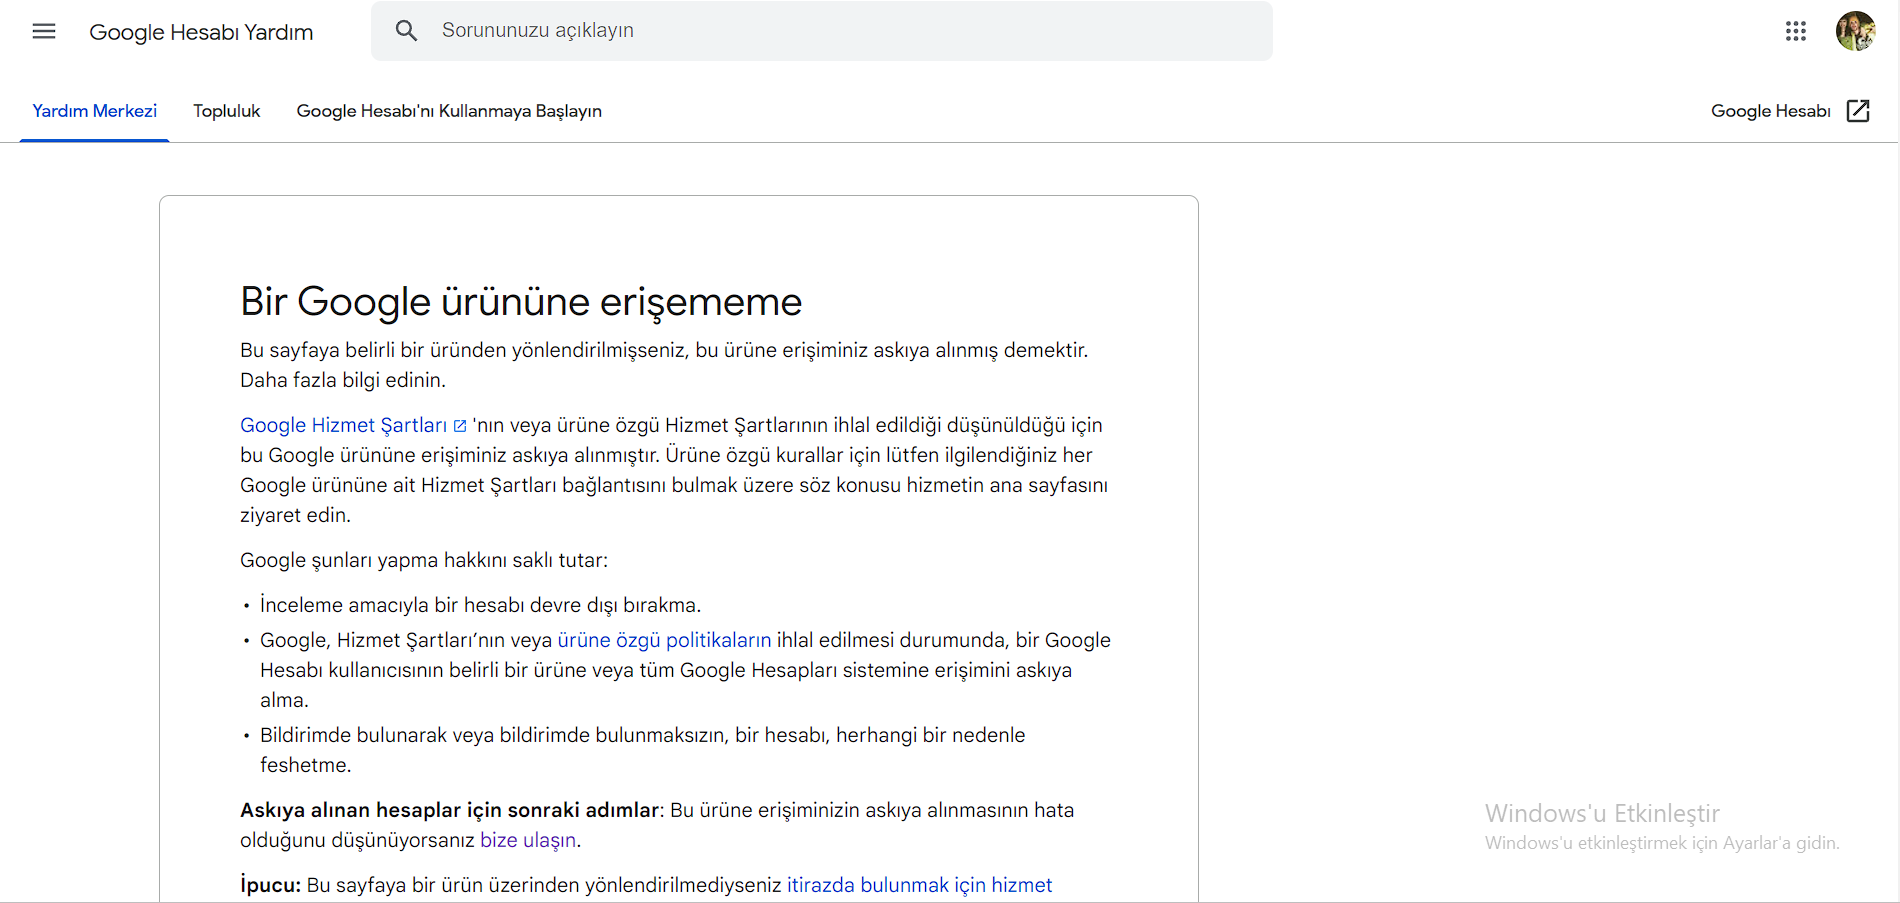
Task: Open Google Hesabı'nı Kullanmaya Başlayın tab
Action: click(449, 111)
